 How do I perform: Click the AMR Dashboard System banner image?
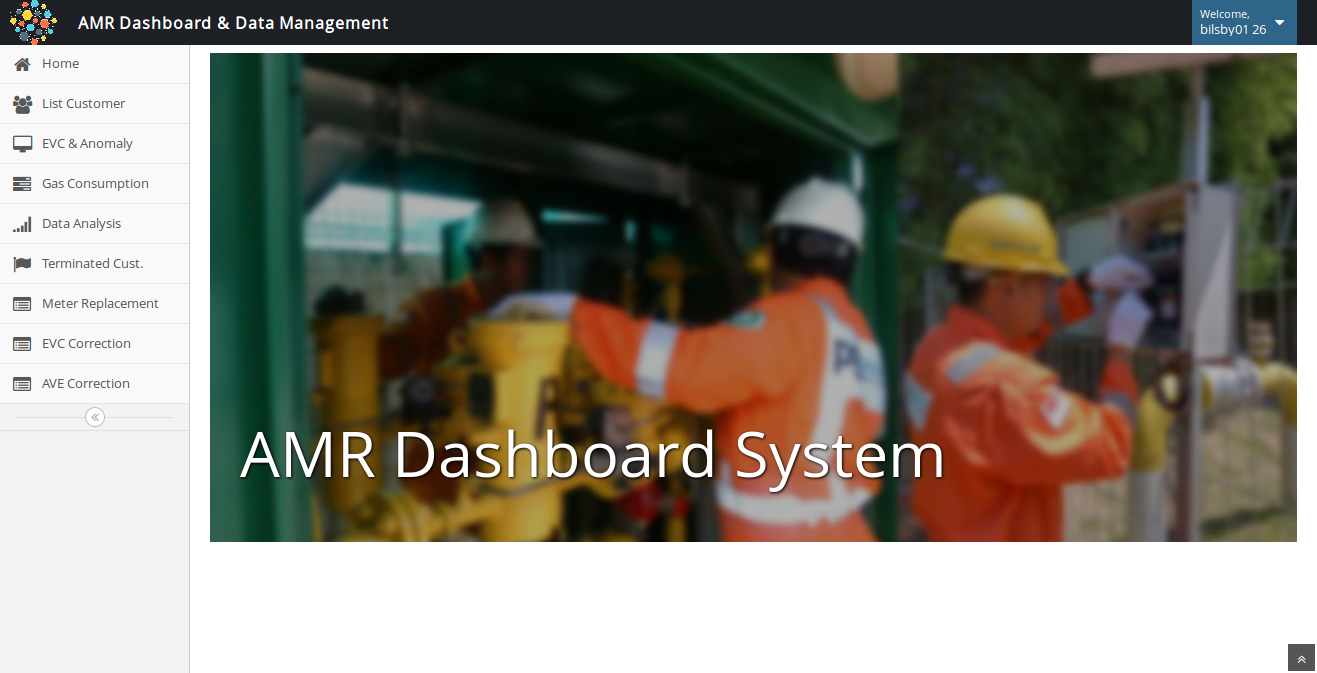pos(753,297)
